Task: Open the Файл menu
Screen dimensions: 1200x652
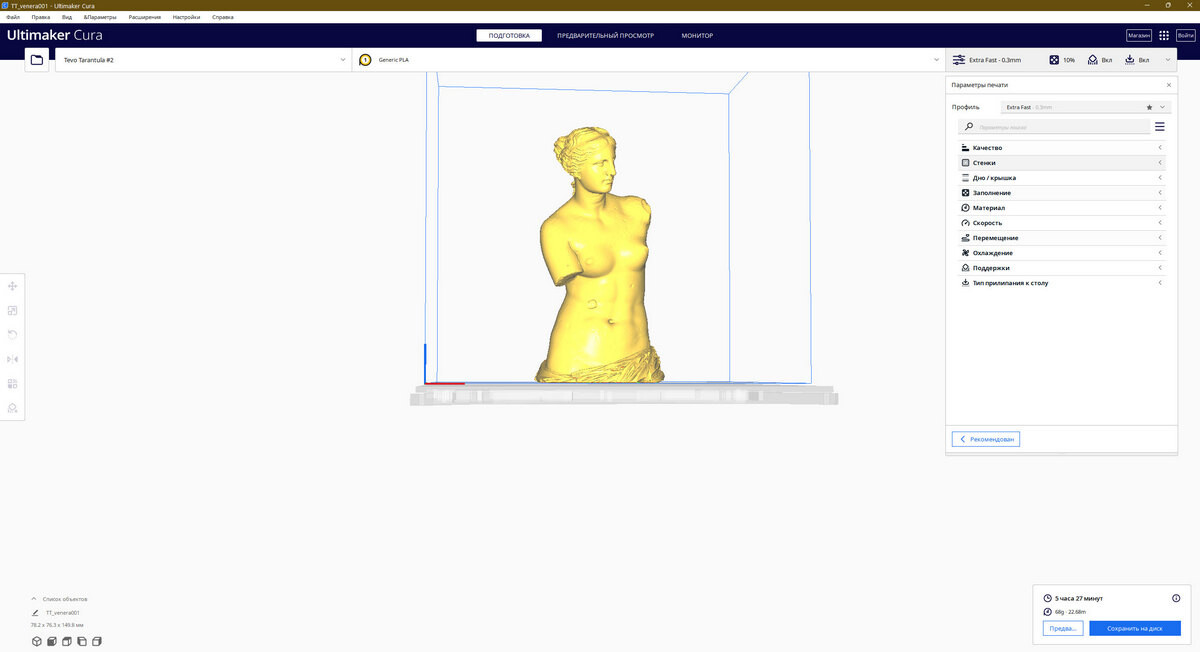Action: pyautogui.click(x=13, y=17)
